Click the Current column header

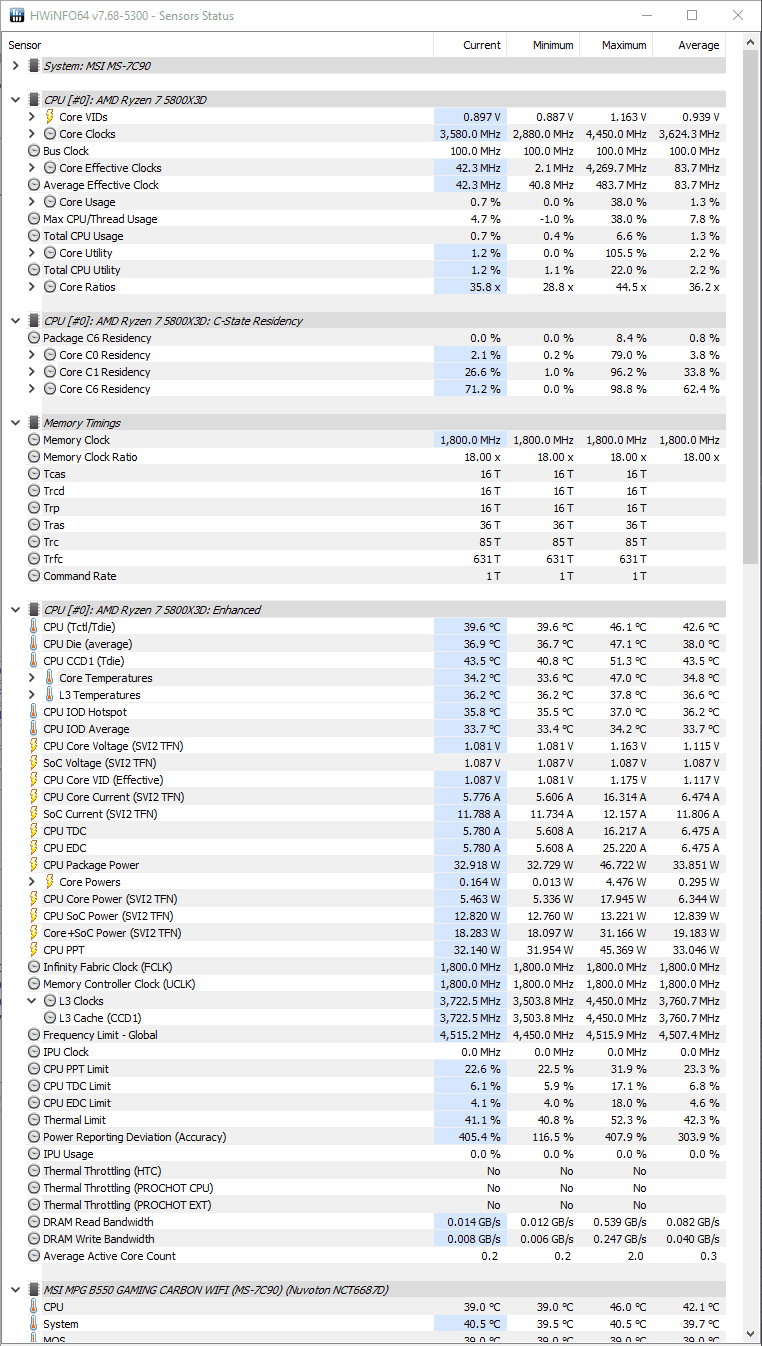click(470, 45)
